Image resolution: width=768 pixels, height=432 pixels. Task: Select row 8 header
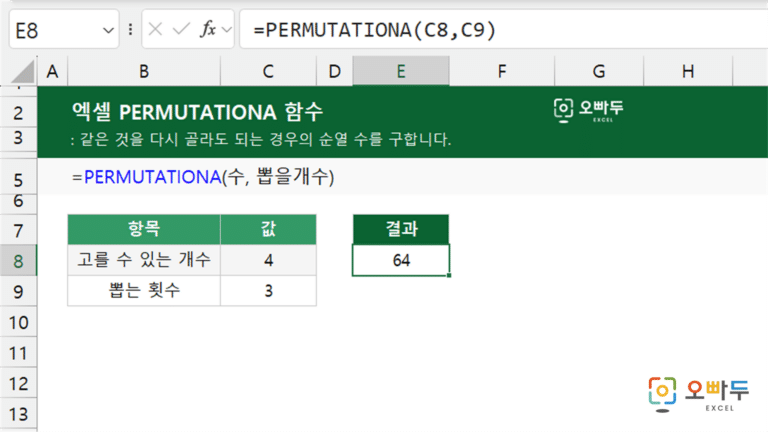[18, 261]
